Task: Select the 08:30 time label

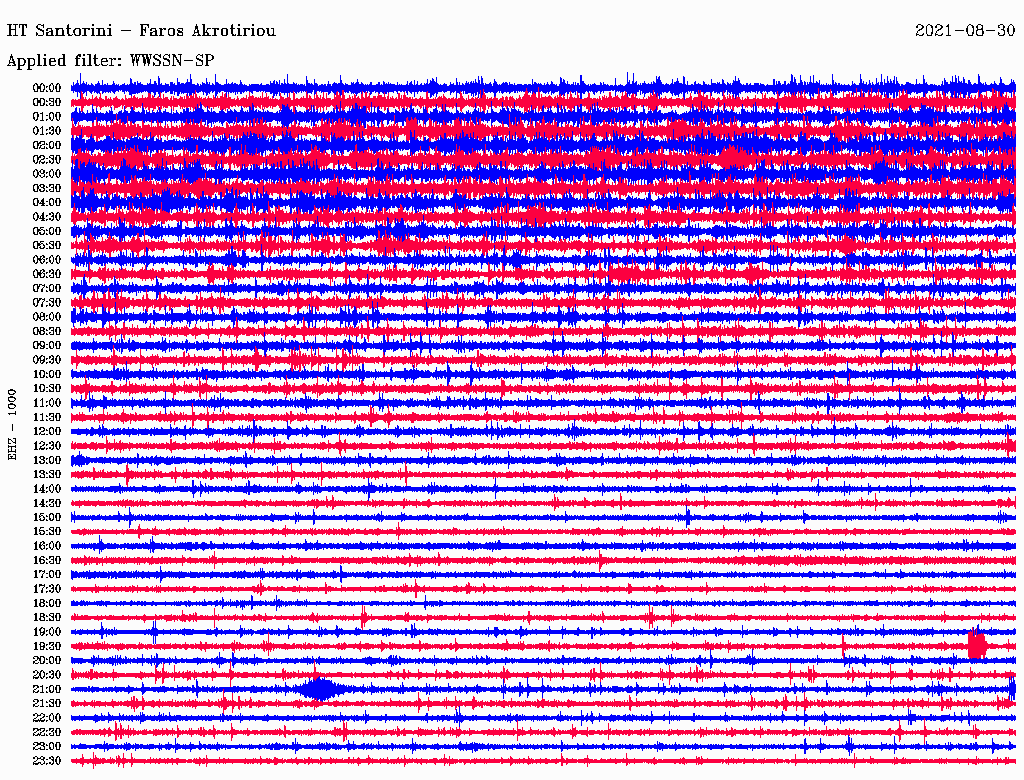Action: point(47,332)
